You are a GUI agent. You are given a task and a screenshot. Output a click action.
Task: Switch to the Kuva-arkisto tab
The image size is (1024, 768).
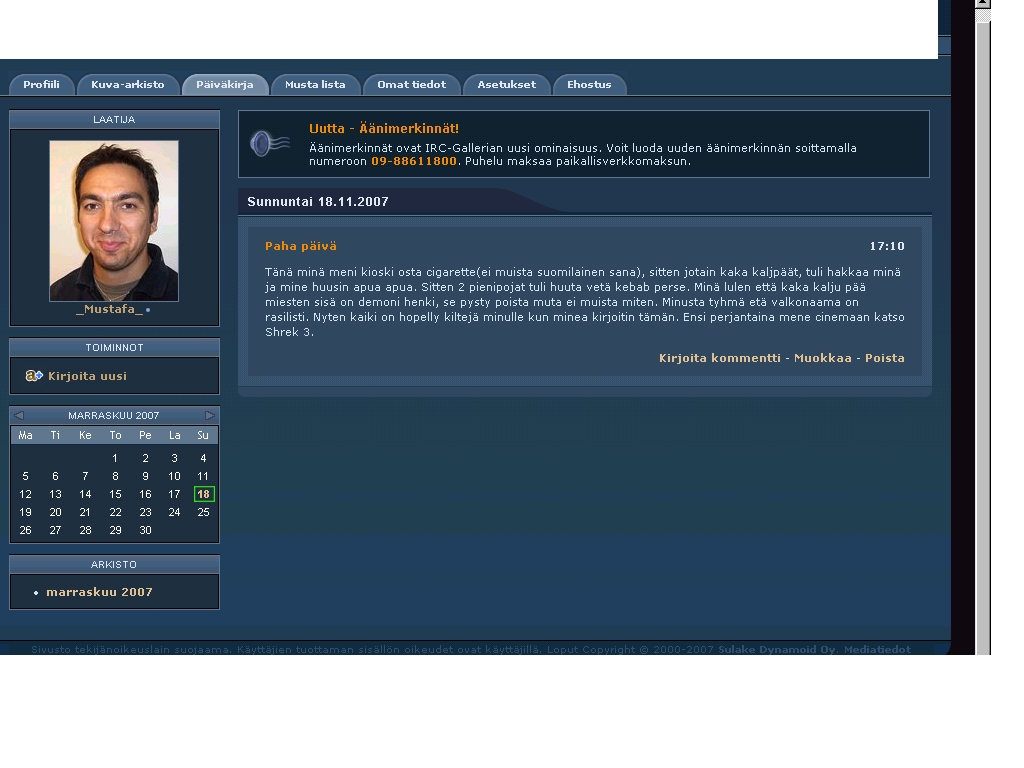(128, 85)
